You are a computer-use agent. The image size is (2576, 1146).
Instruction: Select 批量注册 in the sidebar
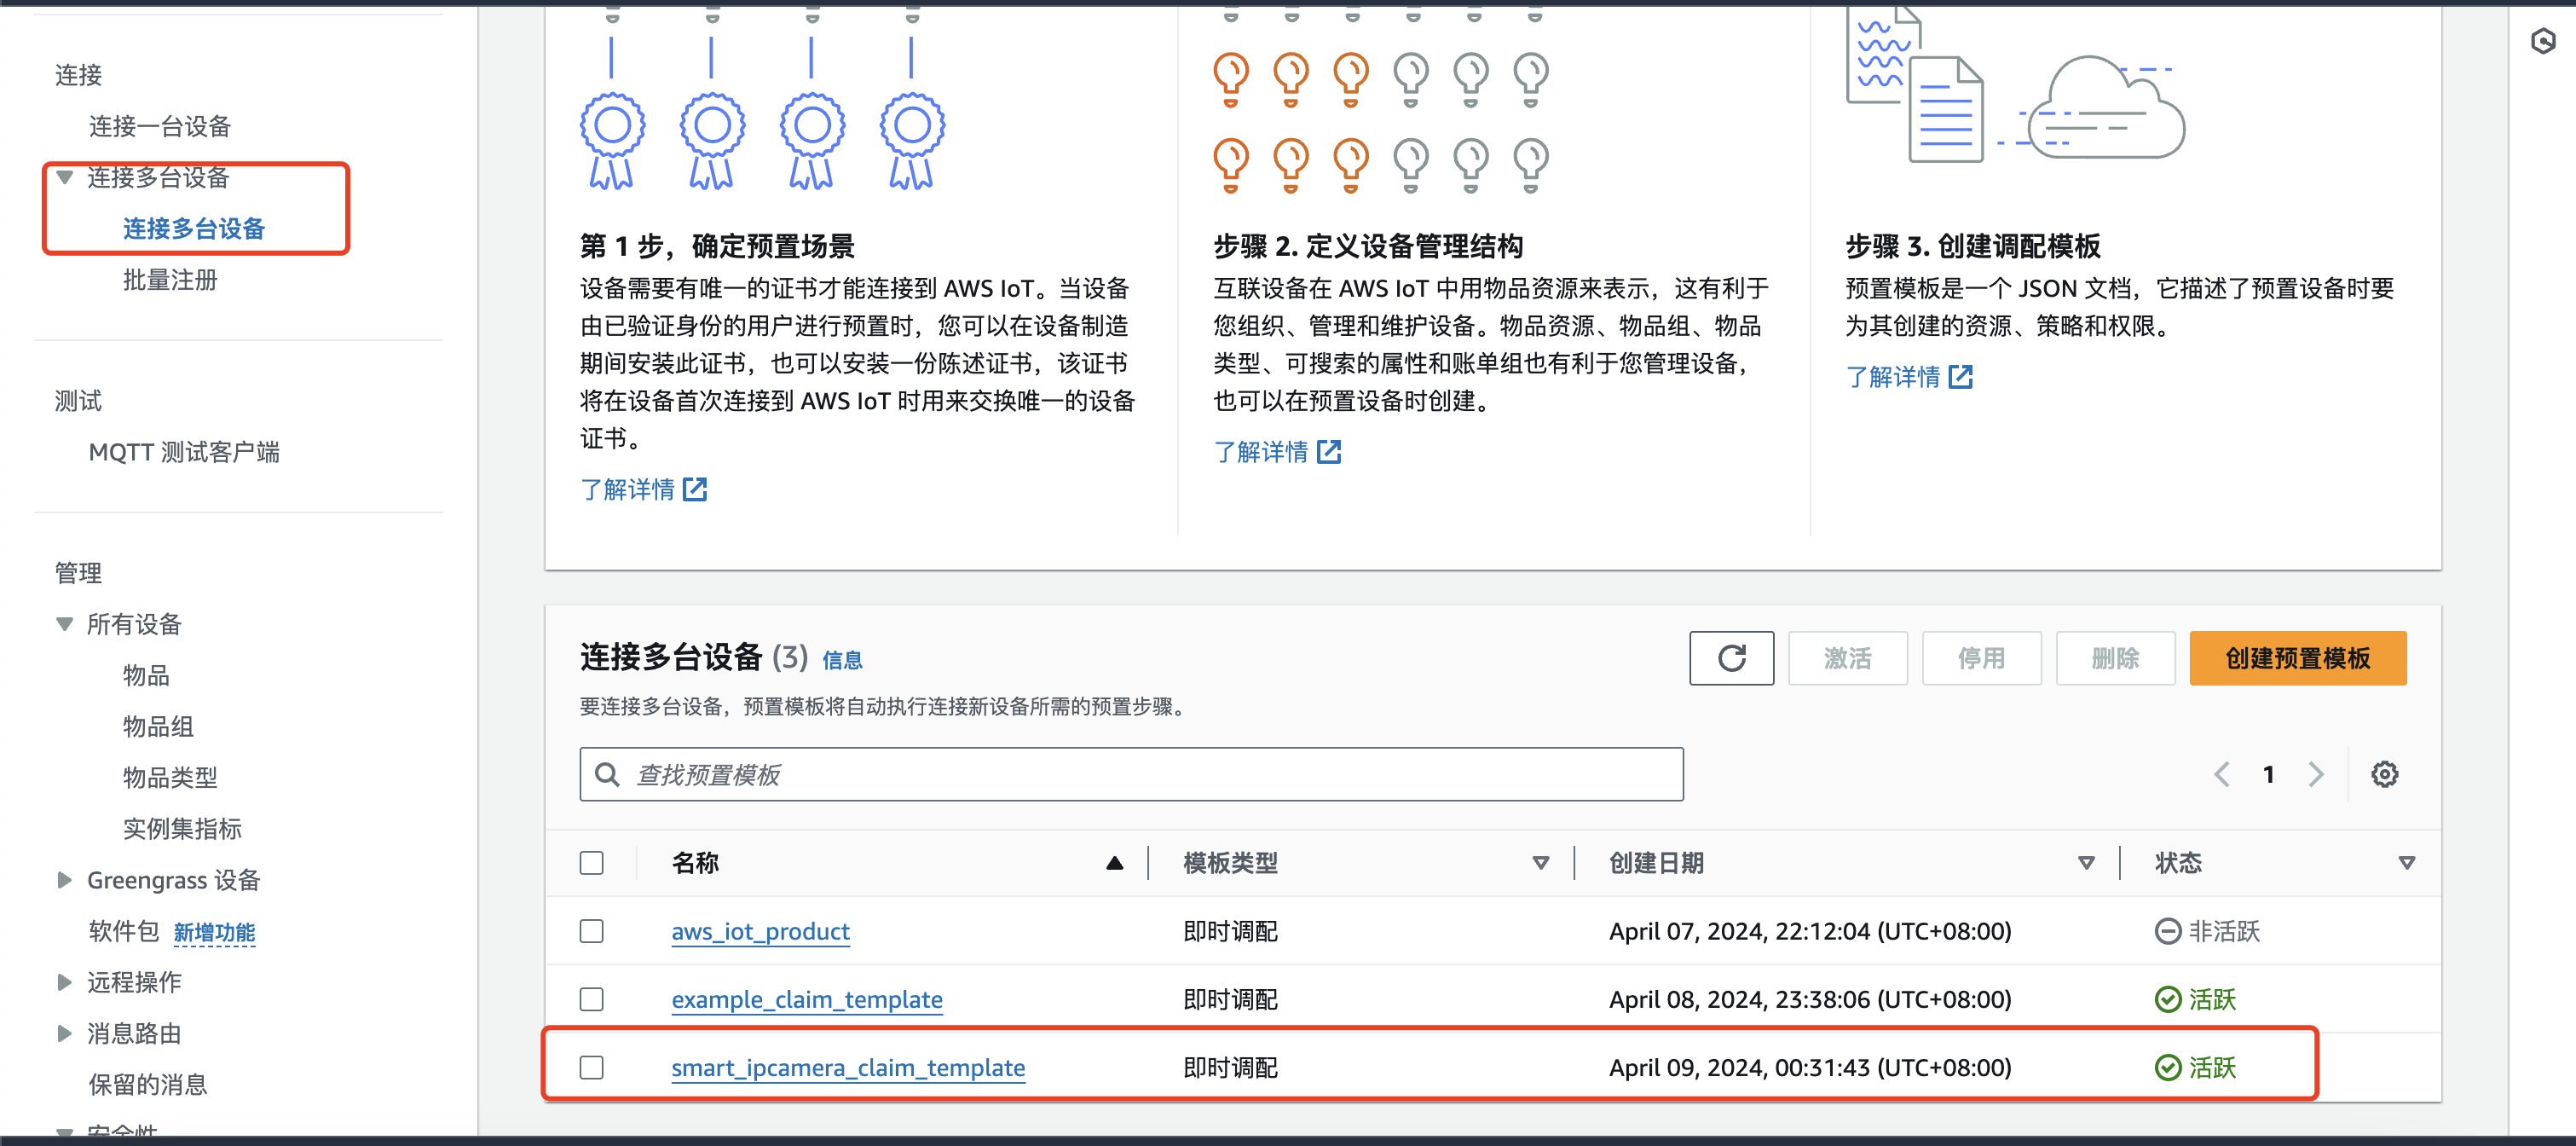point(170,280)
